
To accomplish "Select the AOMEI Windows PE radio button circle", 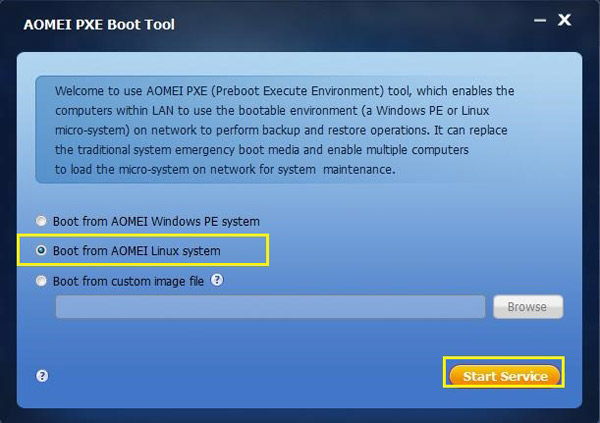I will (x=41, y=221).
